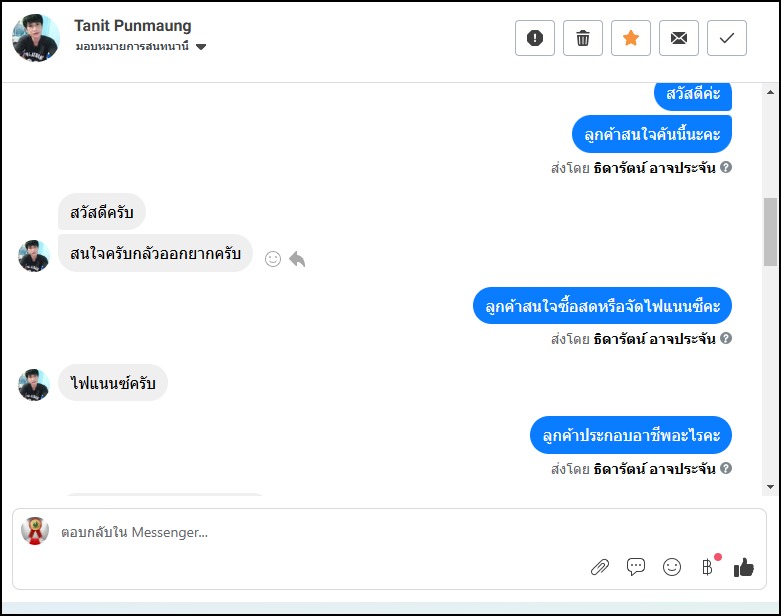The width and height of the screenshot is (781, 616).
Task: Open Tanit Punmaung's profile name
Action: point(133,26)
